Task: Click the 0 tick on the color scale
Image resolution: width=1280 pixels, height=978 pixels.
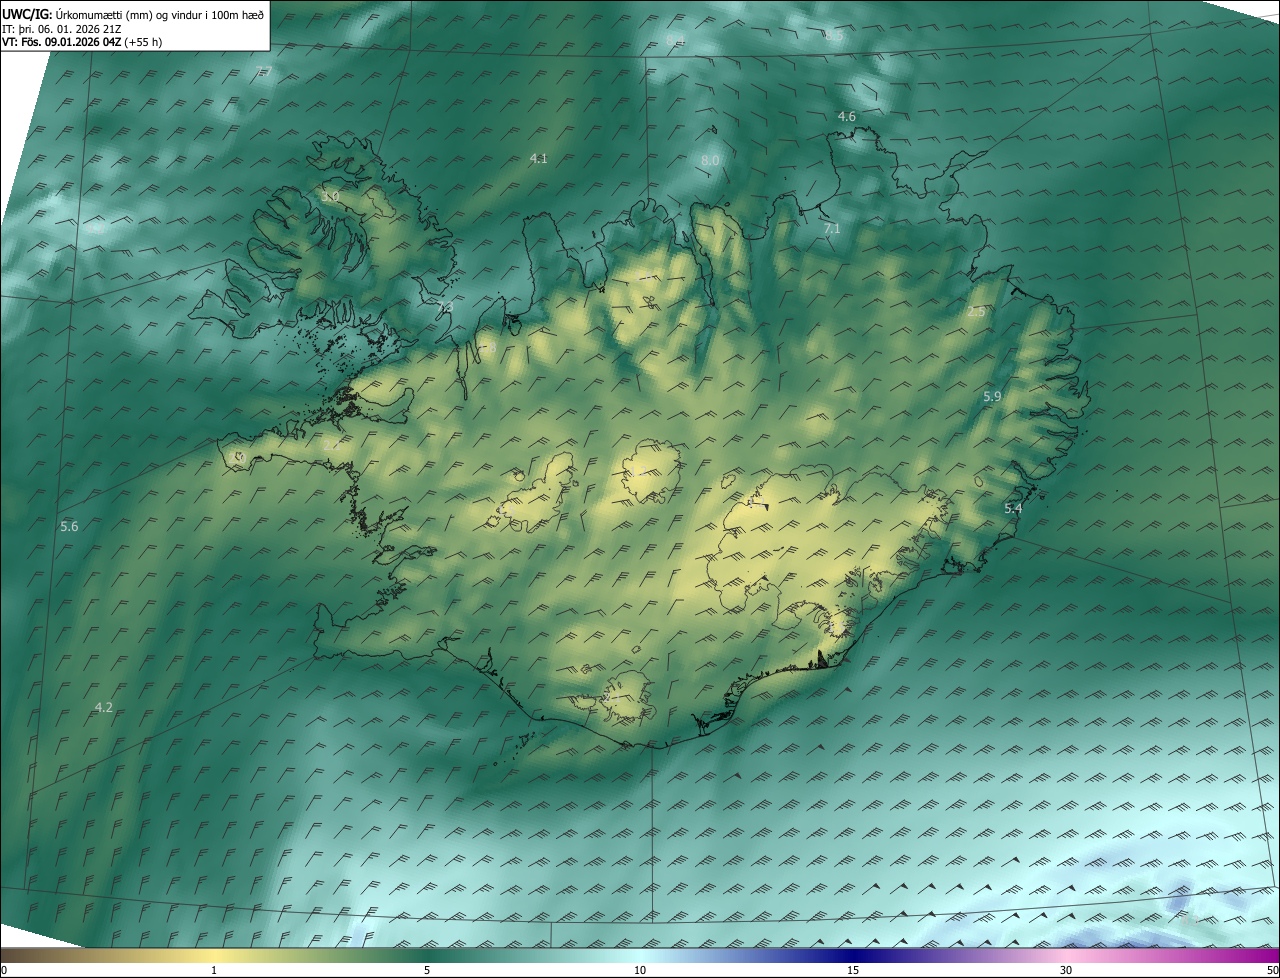Action: tap(4, 971)
